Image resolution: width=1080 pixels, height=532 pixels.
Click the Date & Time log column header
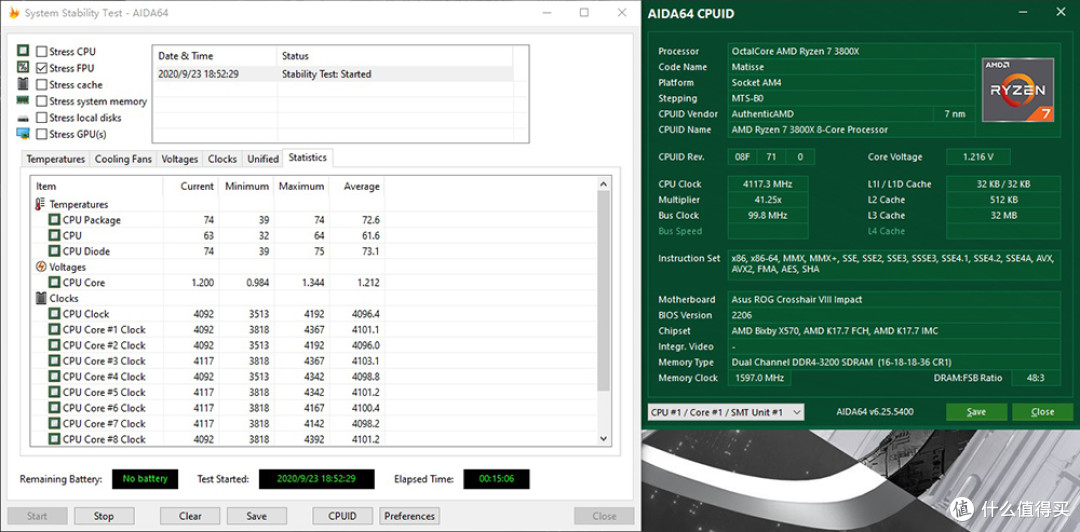[215, 56]
